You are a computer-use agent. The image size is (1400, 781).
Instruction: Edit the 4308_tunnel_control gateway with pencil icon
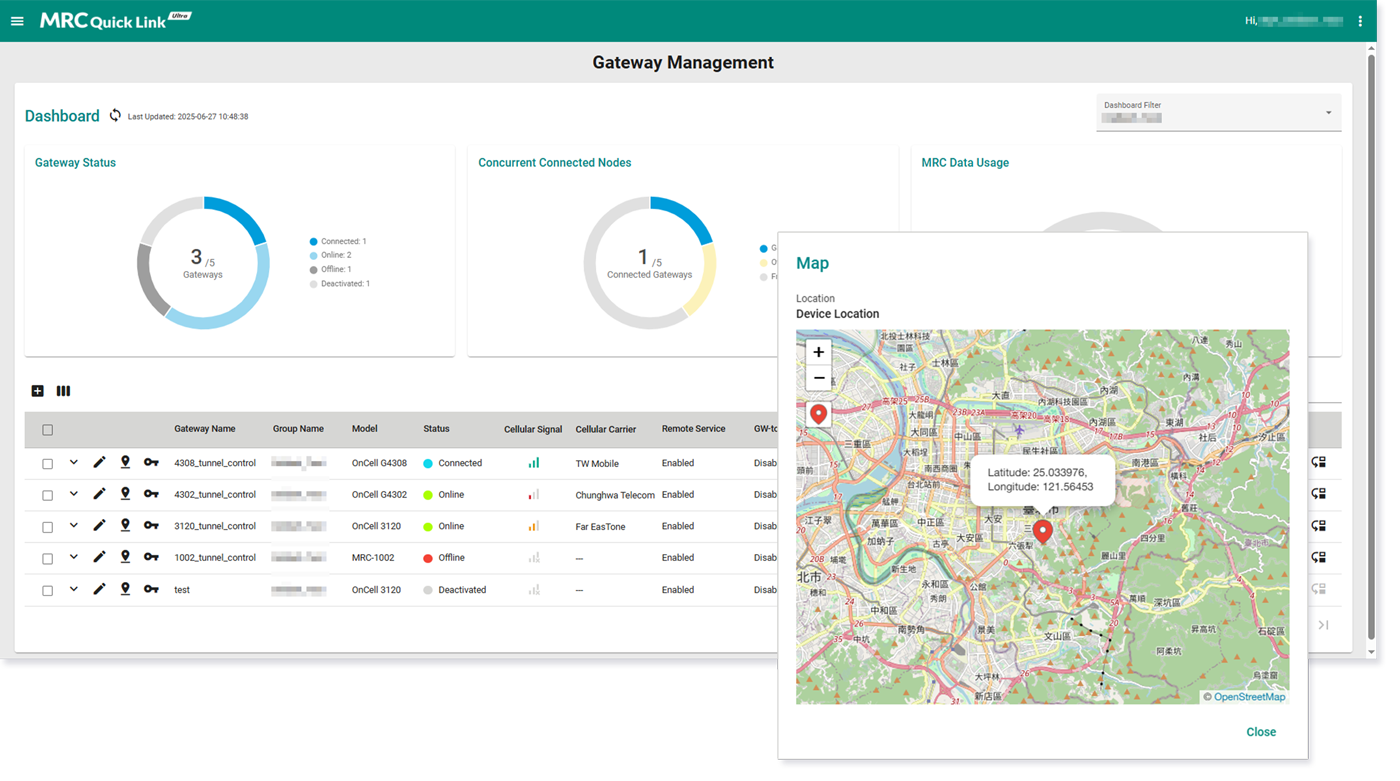99,462
